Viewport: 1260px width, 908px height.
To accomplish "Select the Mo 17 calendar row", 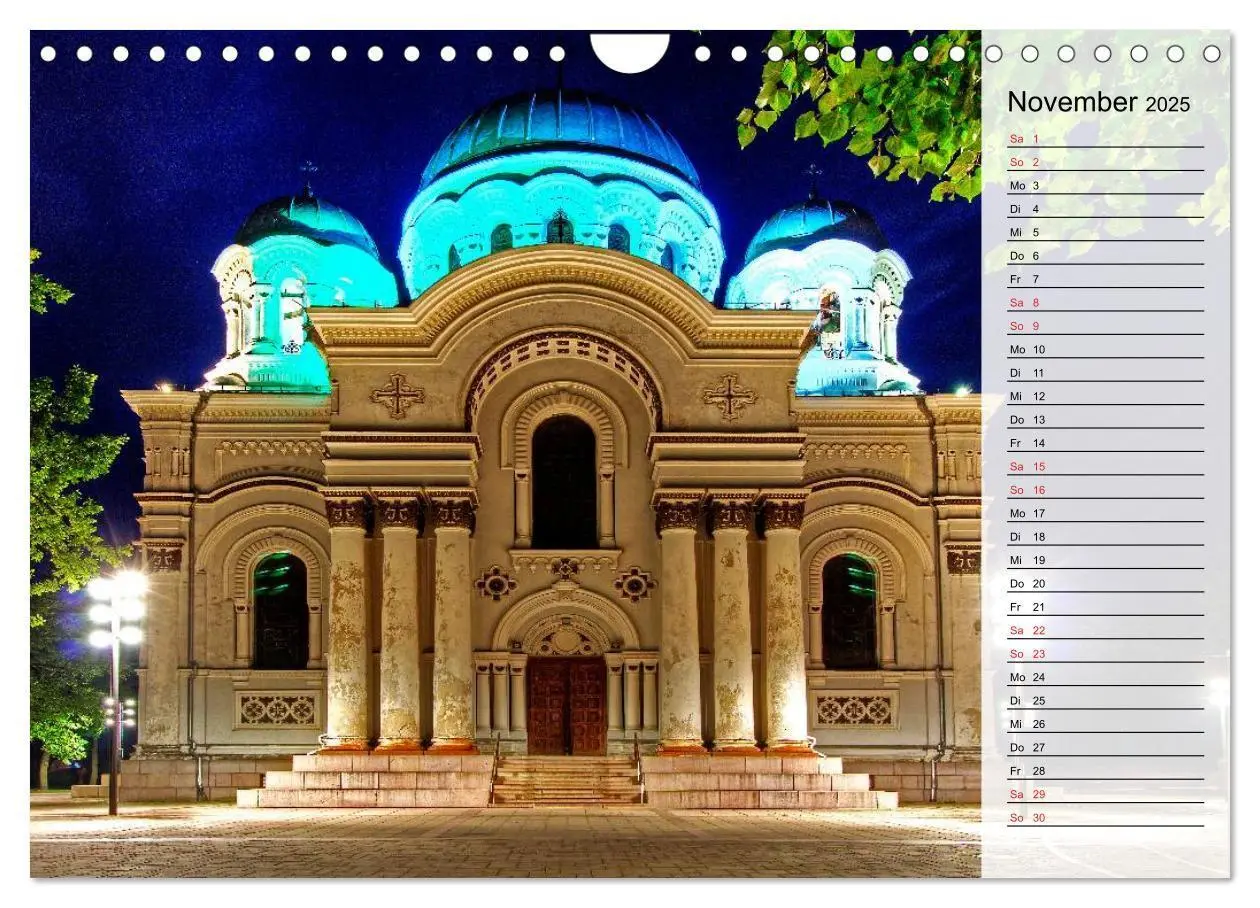I will click(x=1105, y=513).
